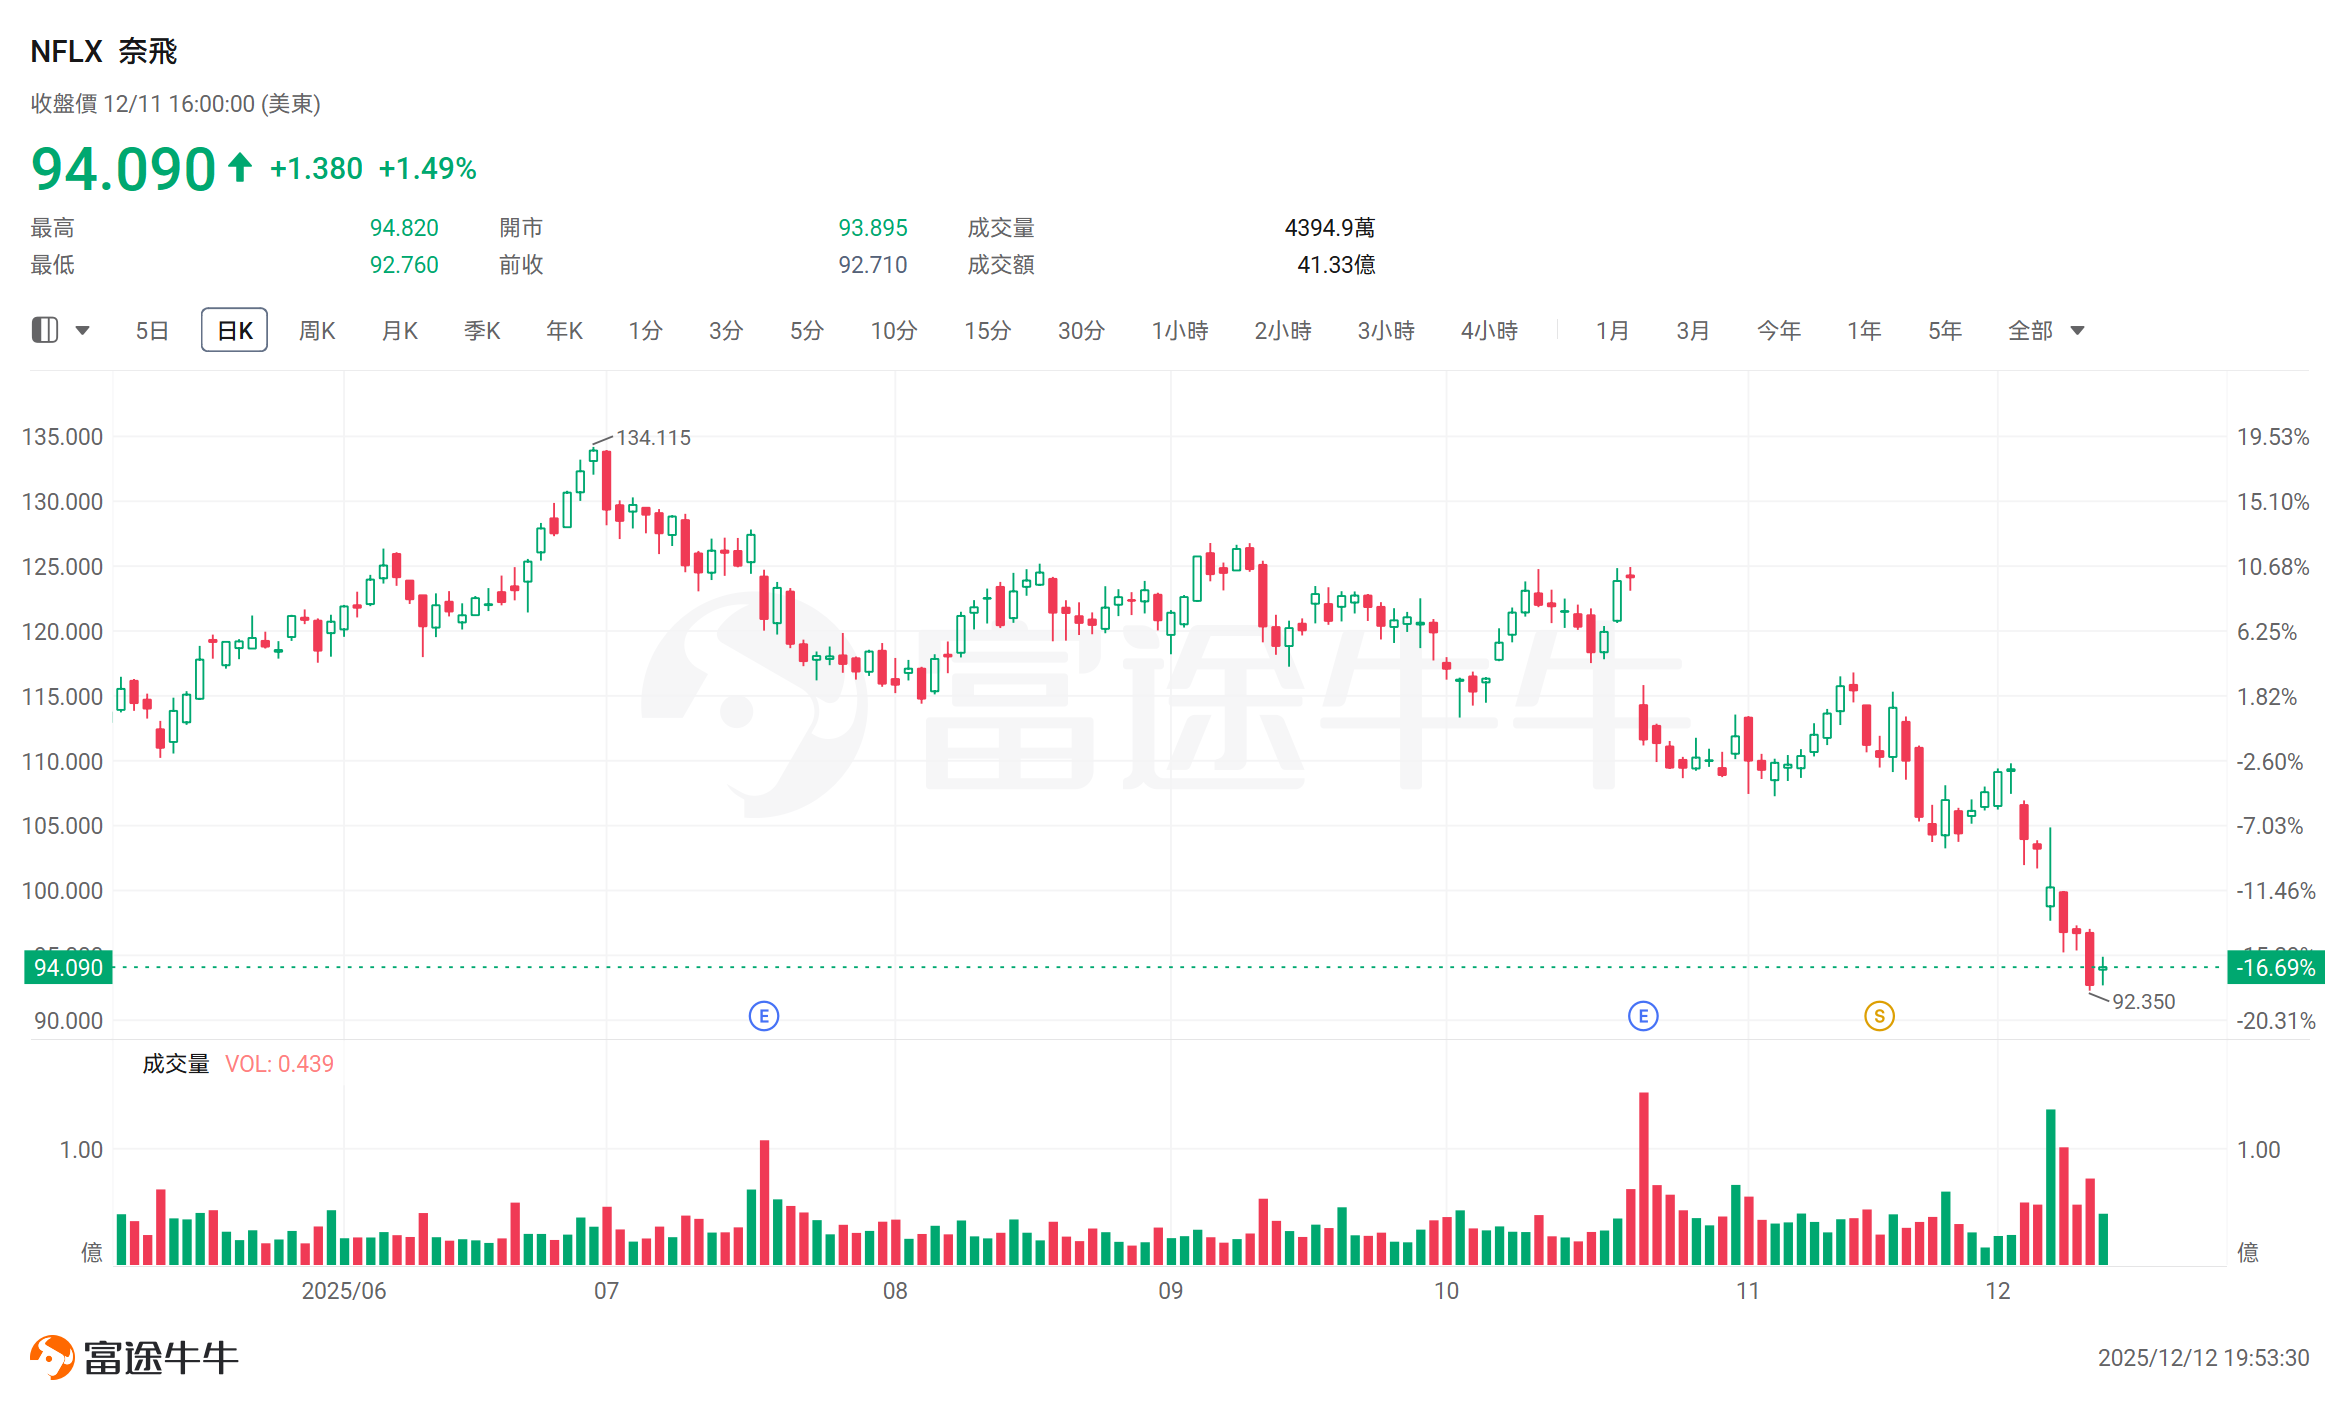Switch to the 月K monthly chart
This screenshot has width=2340, height=1408.
399,330
